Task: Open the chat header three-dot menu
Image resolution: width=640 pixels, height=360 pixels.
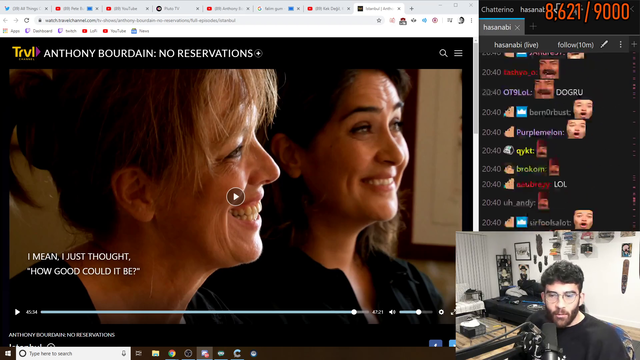Action: pos(621,44)
